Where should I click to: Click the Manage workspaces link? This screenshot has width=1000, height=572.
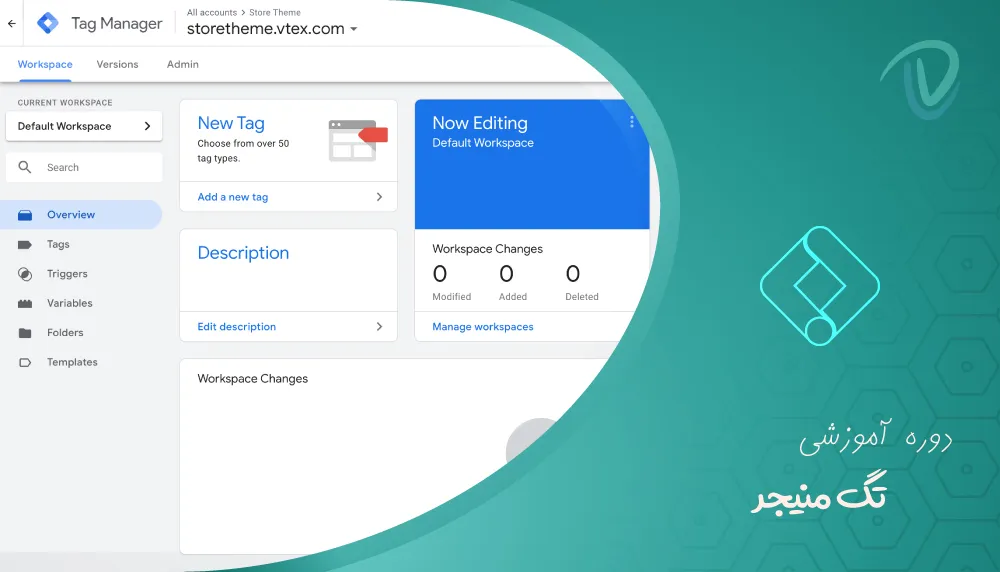click(x=483, y=326)
